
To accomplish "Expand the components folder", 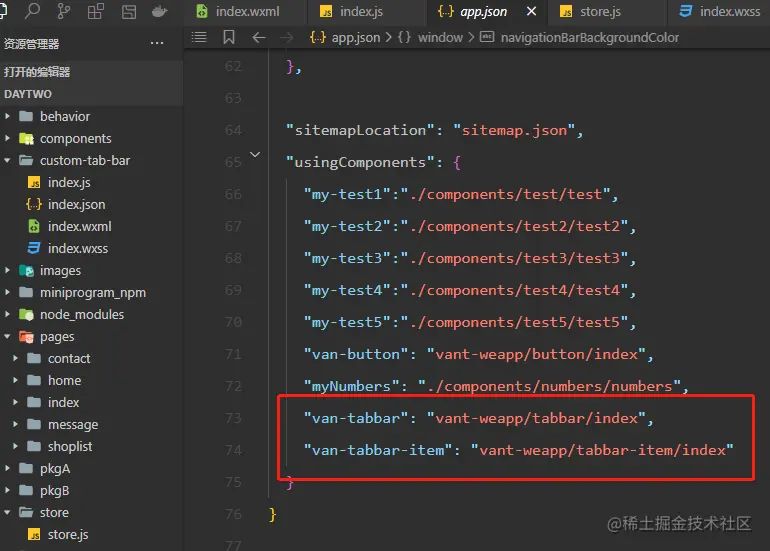I will 7,138.
